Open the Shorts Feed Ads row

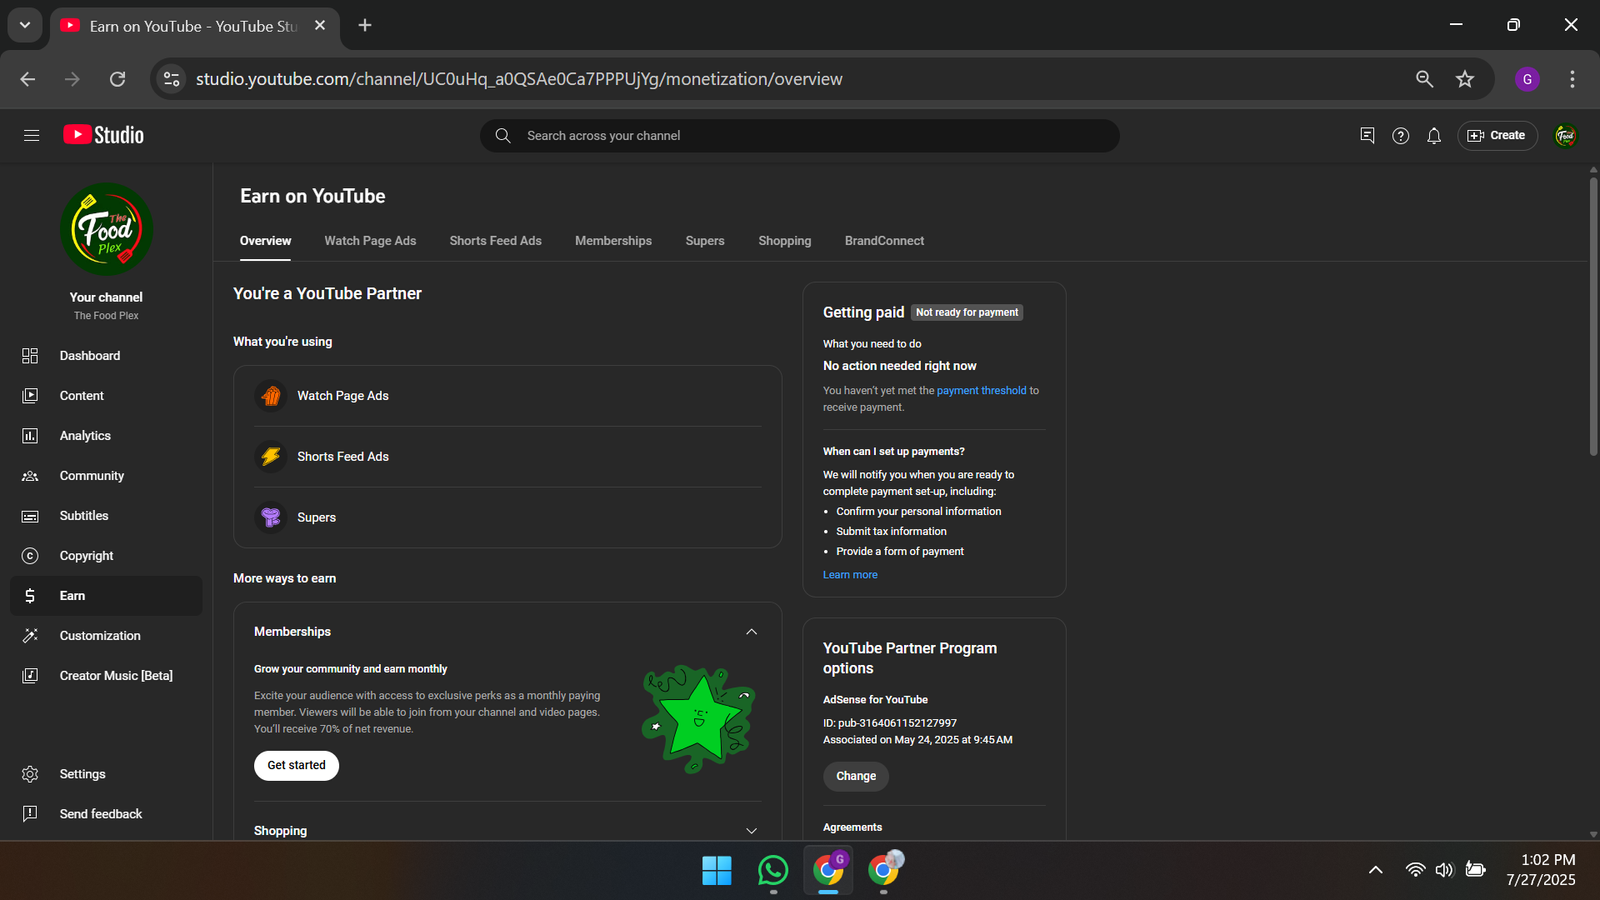(x=508, y=457)
